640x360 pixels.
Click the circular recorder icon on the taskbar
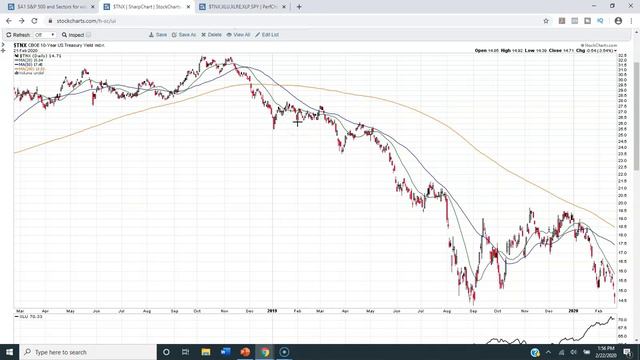(284, 352)
